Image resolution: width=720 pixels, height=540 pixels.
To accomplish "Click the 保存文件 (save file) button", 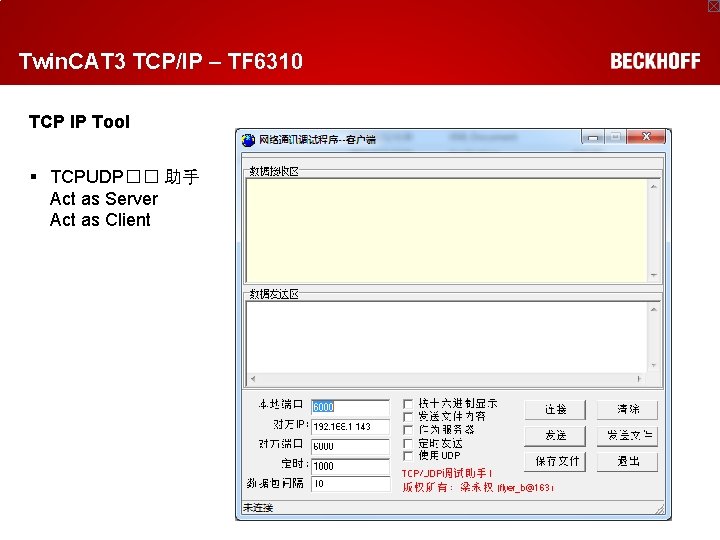I will click(x=555, y=461).
